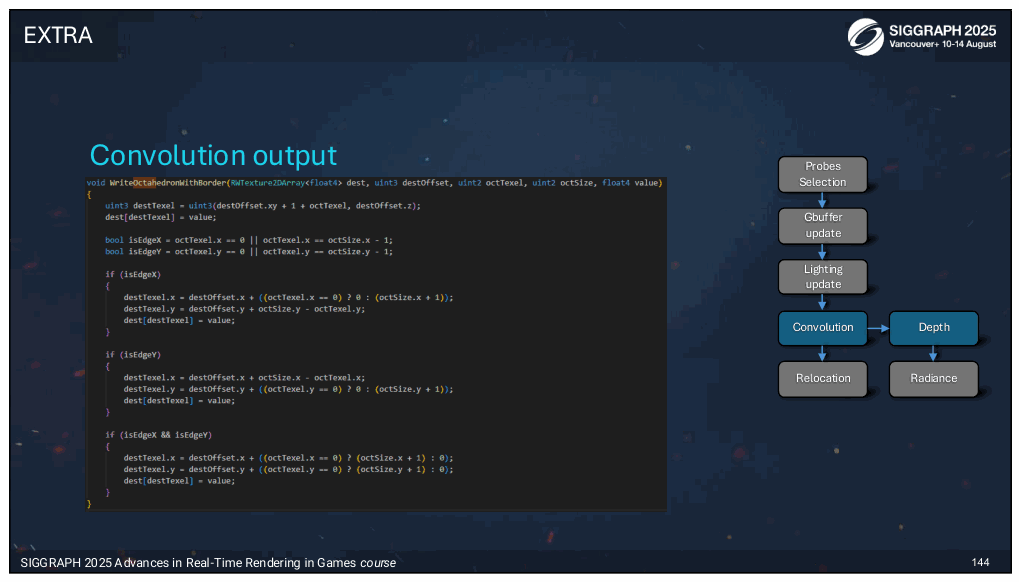Click arrow from Lighting update to Convolution
Viewport: 1019px width, 582px height.
822,302
